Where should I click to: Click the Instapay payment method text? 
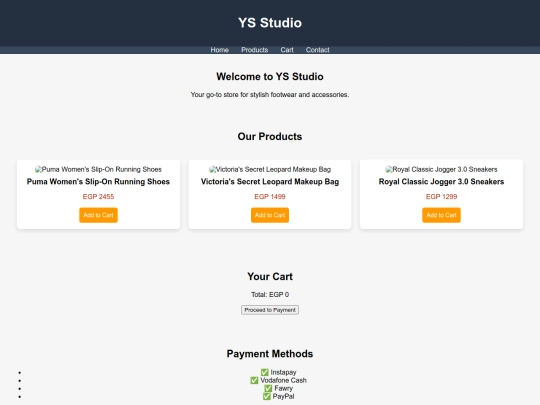point(283,372)
